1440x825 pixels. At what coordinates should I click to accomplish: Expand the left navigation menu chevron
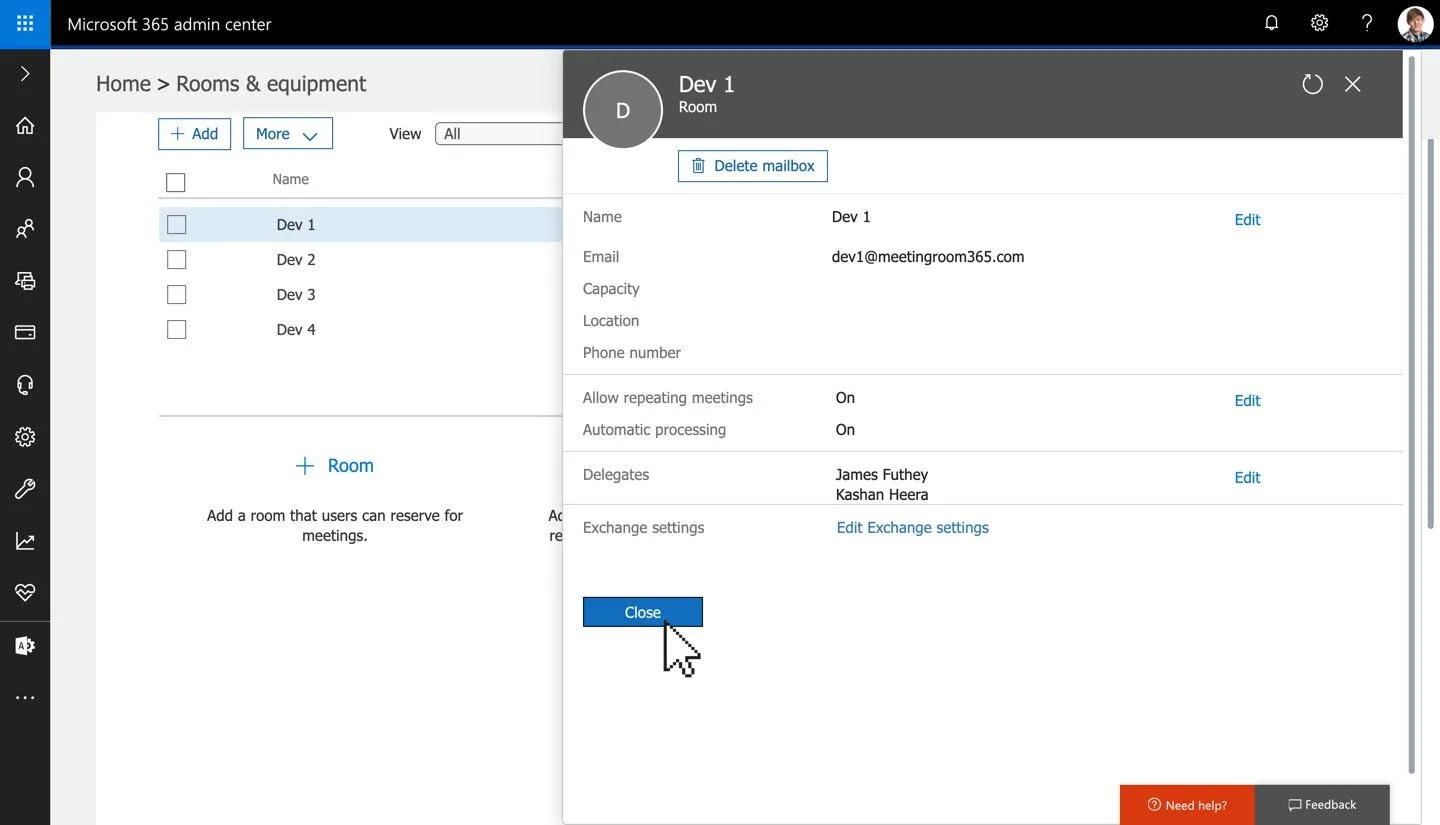tap(25, 74)
